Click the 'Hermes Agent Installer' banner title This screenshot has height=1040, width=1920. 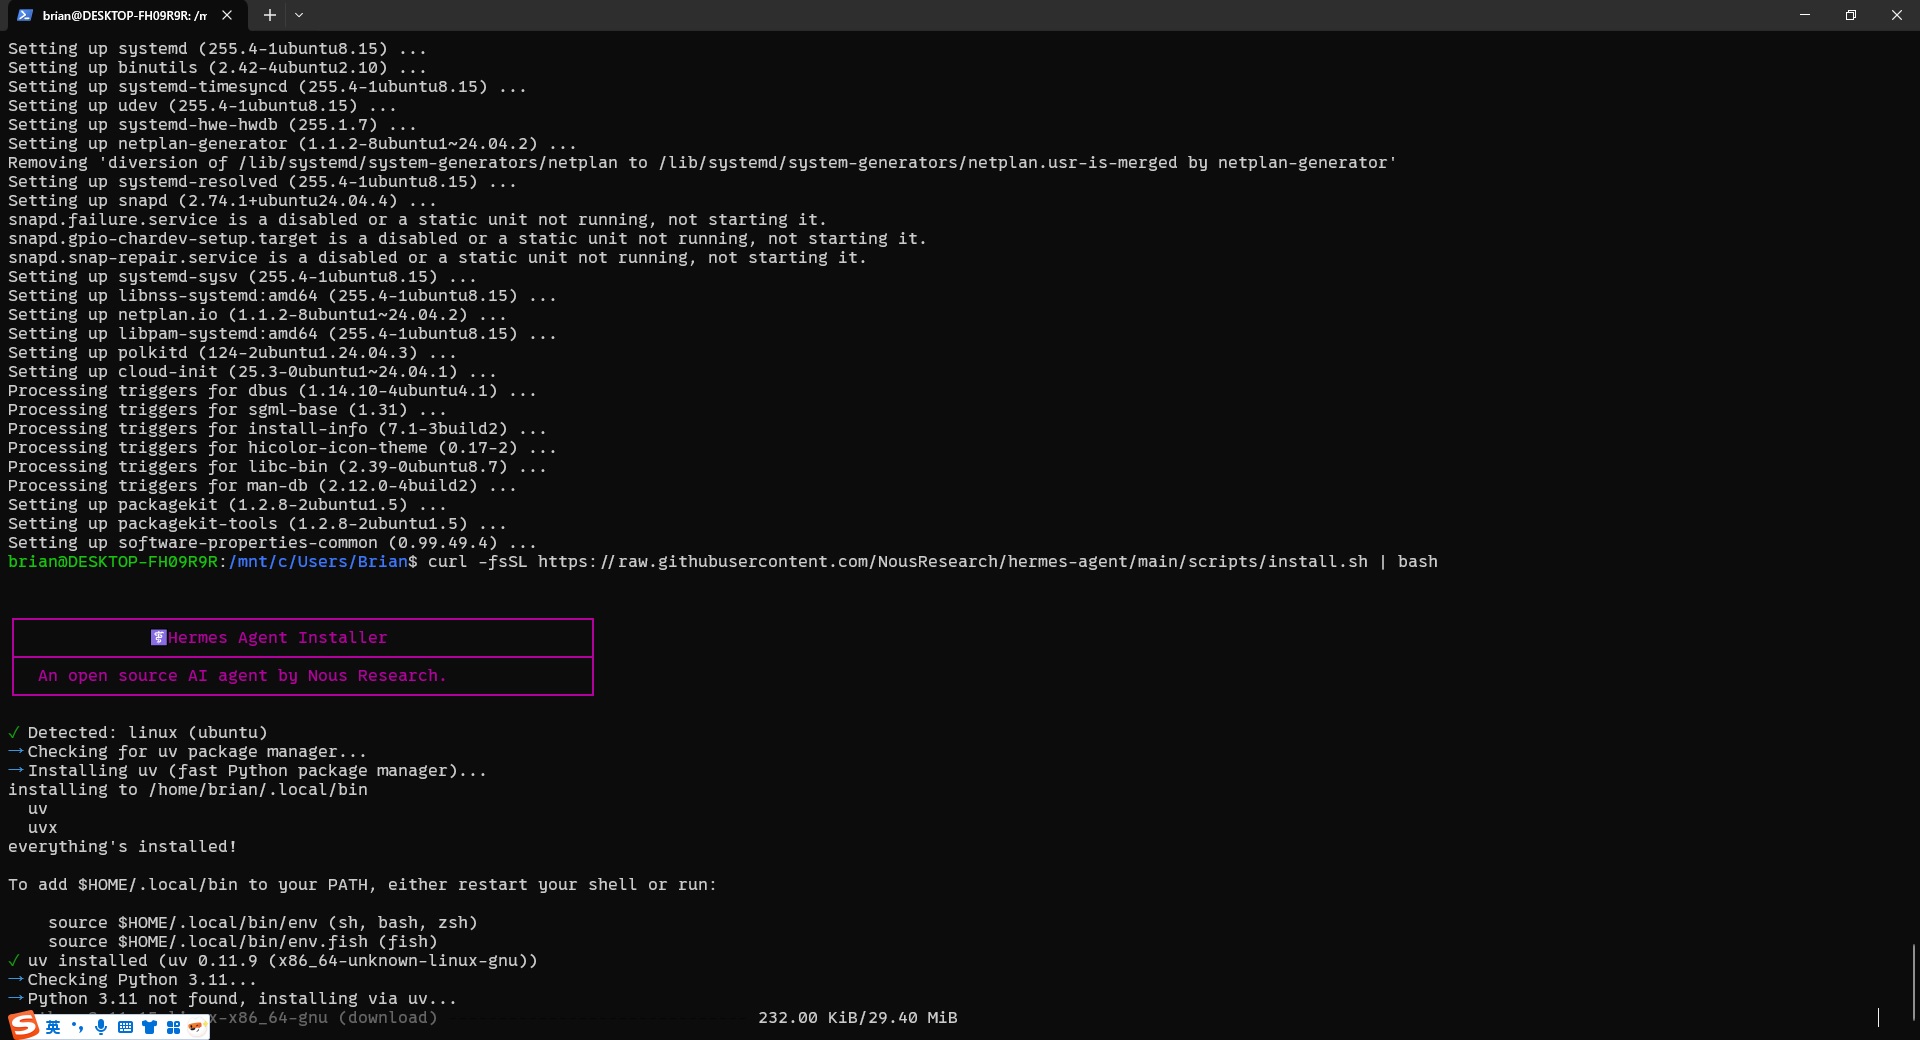(x=277, y=638)
